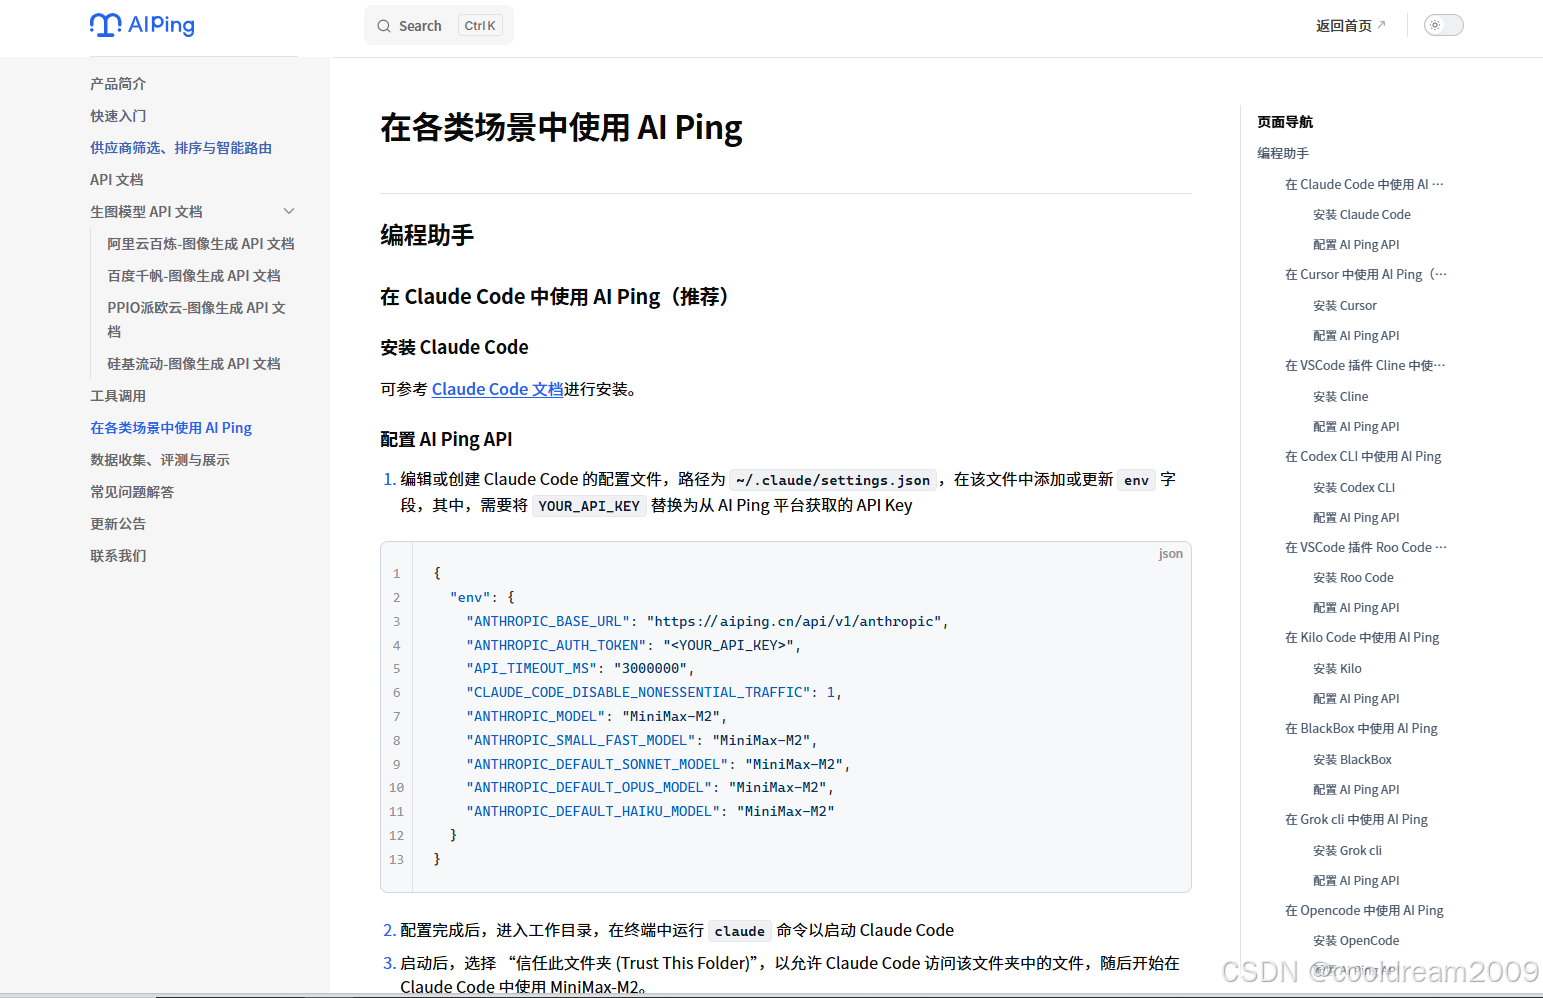The image size is (1543, 998).
Task: Click the Ctrl K shortcut badge
Action: tap(480, 26)
